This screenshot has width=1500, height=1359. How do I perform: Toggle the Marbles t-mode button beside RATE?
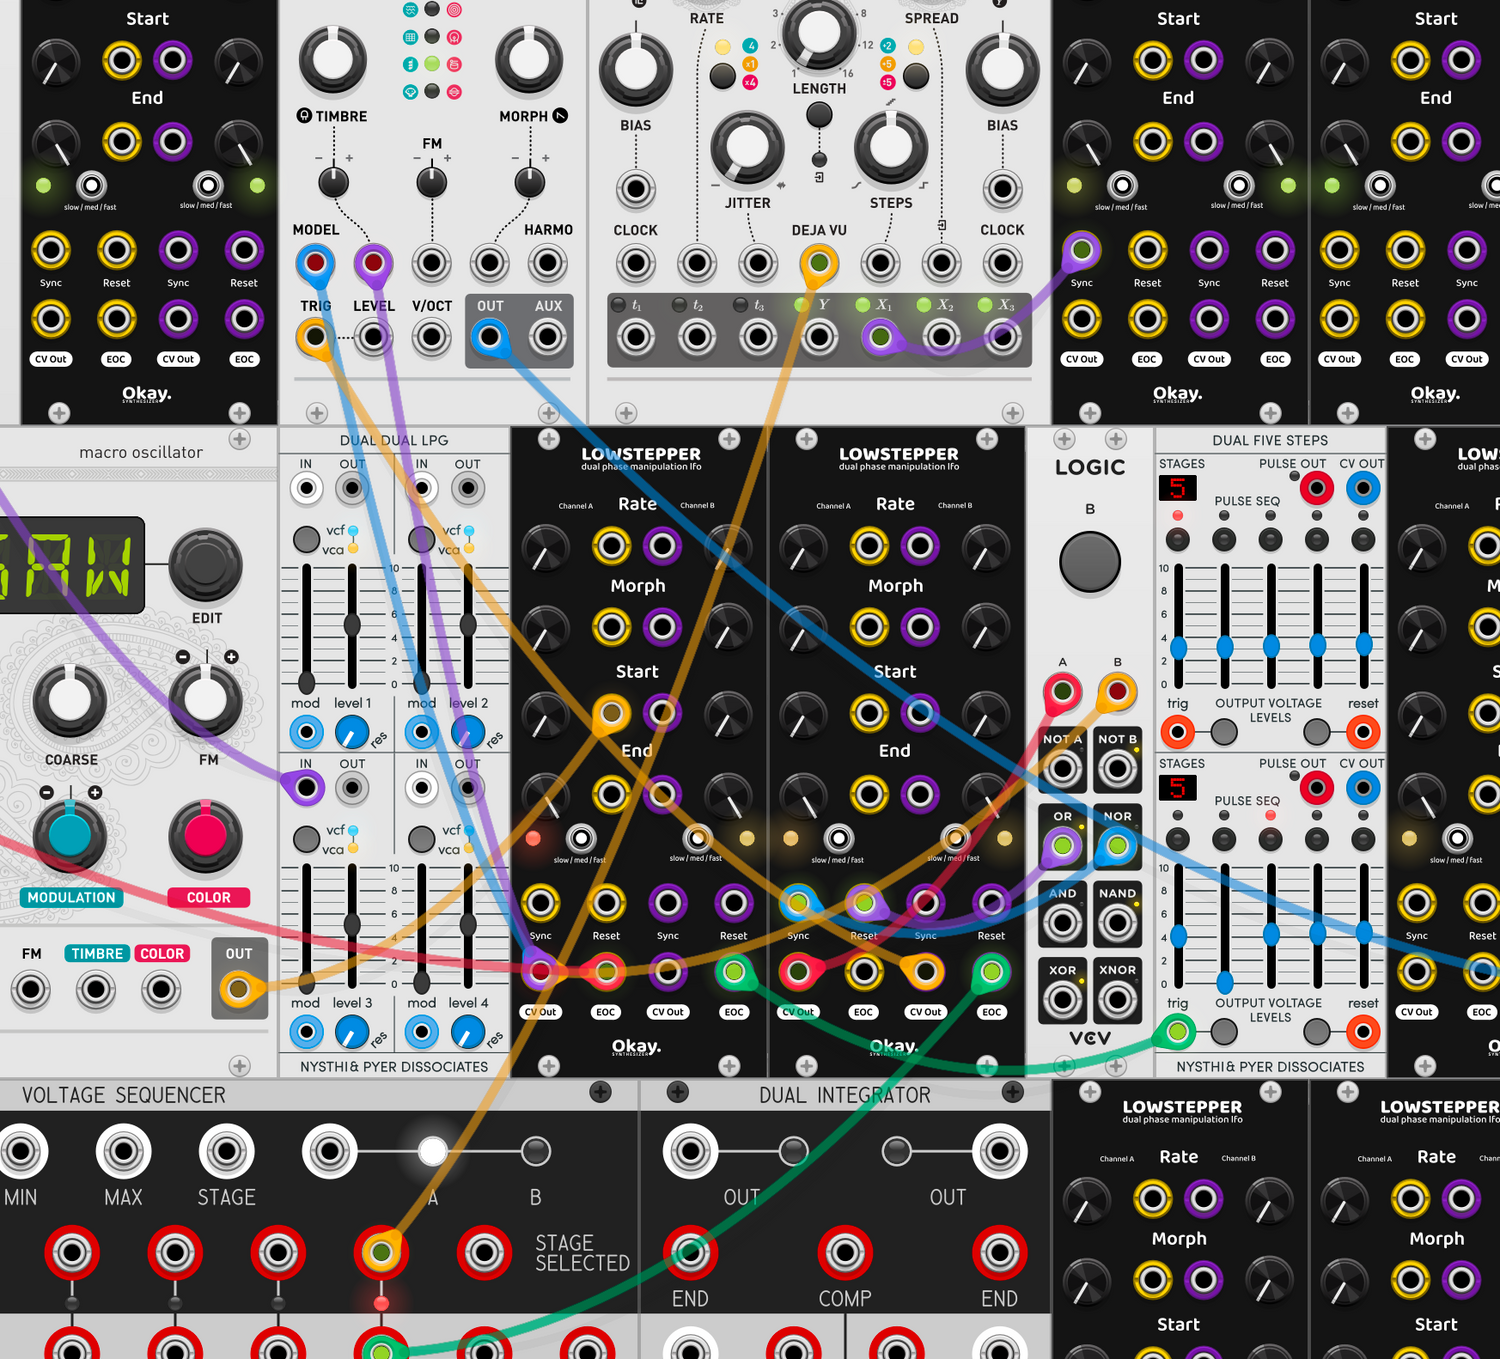point(722,75)
